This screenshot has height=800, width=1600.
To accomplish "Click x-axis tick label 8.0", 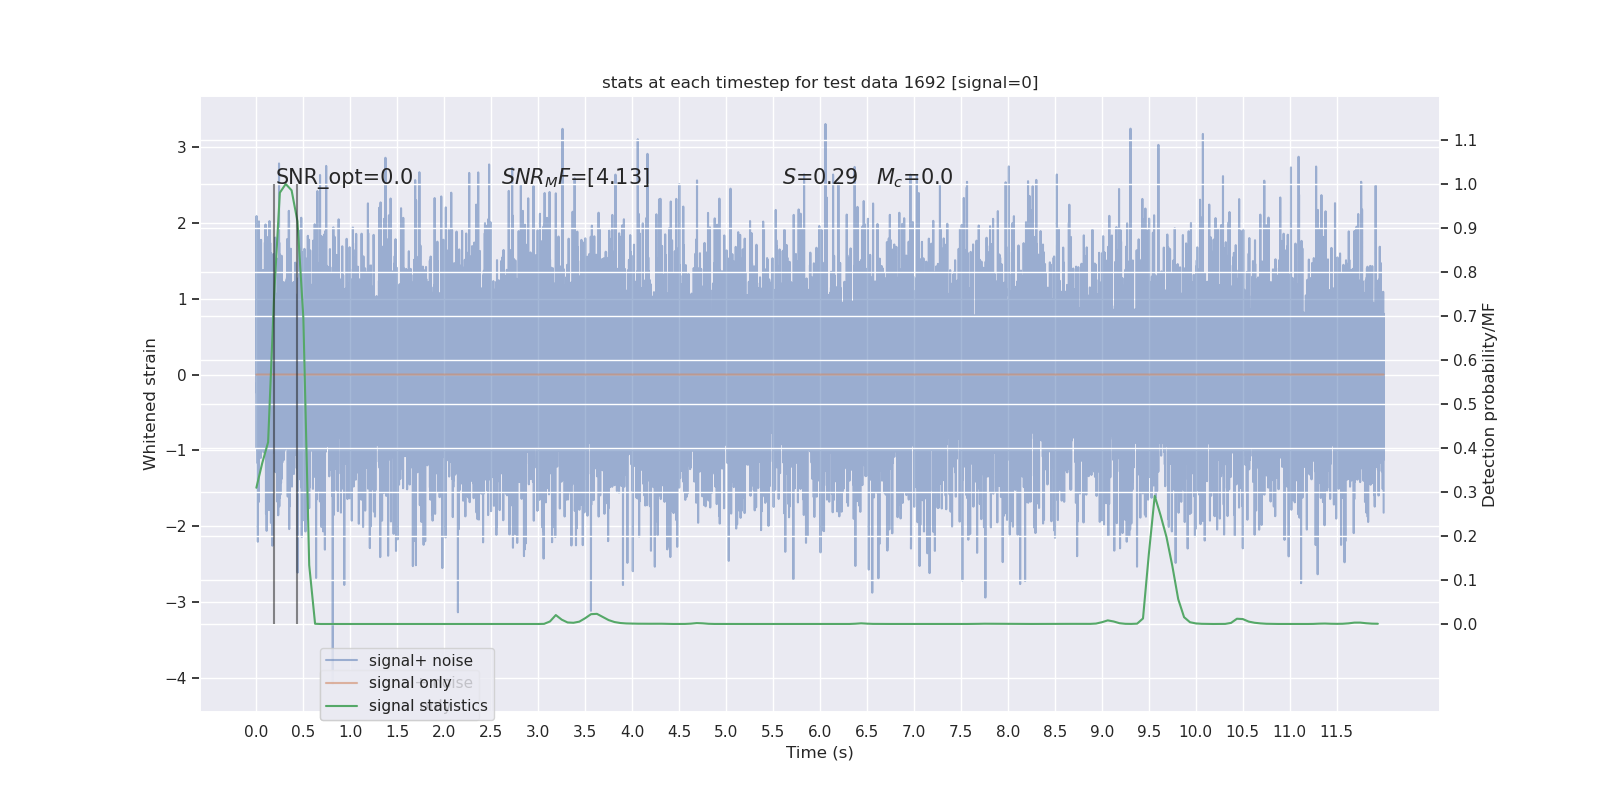I will (x=1008, y=732).
